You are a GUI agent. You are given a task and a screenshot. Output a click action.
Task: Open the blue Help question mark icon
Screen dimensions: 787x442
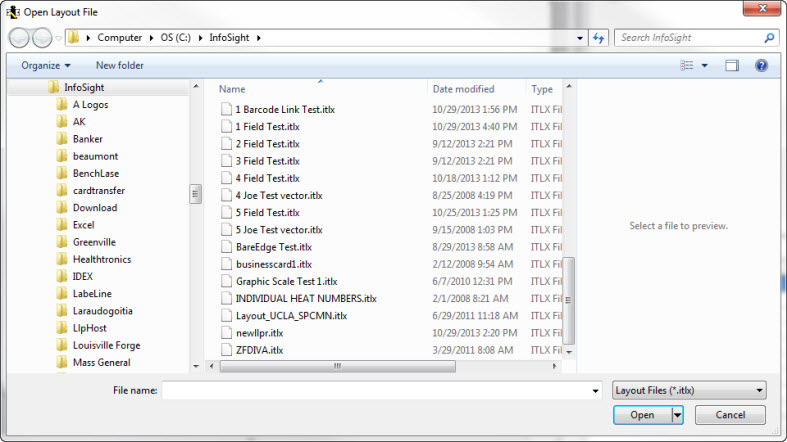(x=761, y=65)
